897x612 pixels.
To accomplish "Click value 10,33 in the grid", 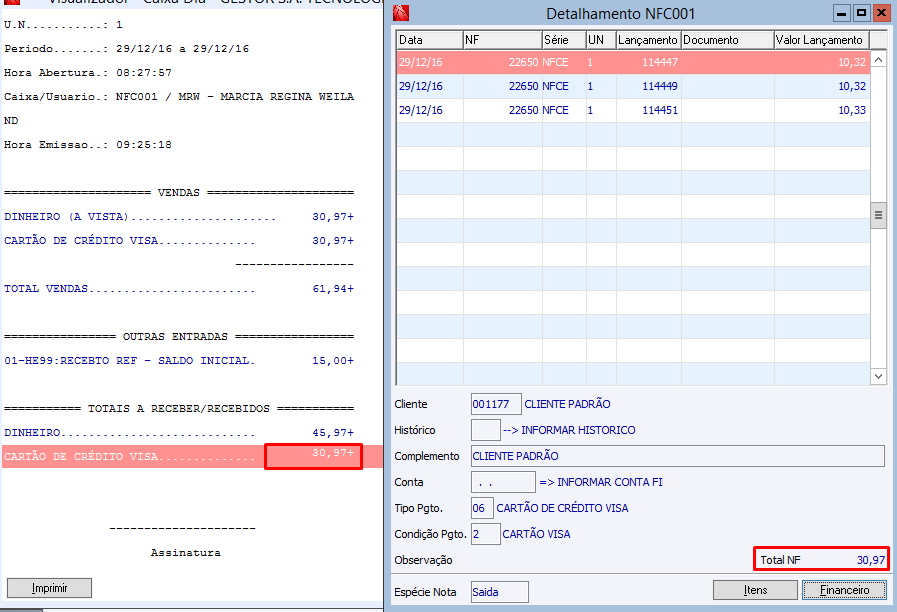I will [852, 110].
